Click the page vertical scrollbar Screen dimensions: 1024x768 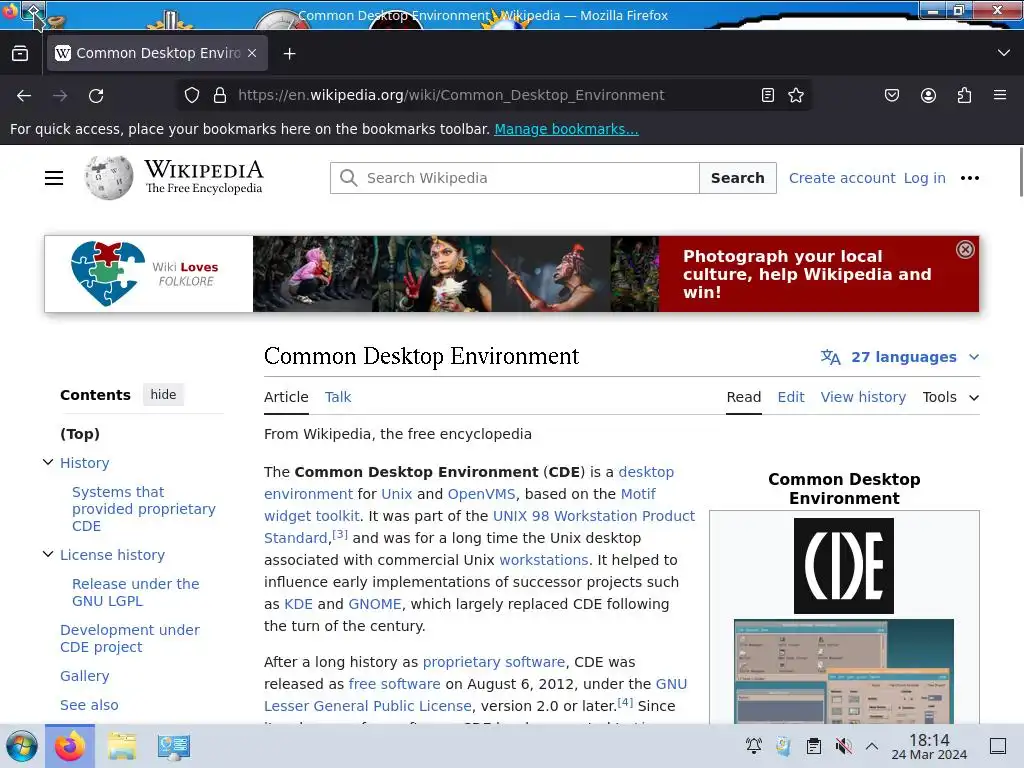click(x=1020, y=172)
